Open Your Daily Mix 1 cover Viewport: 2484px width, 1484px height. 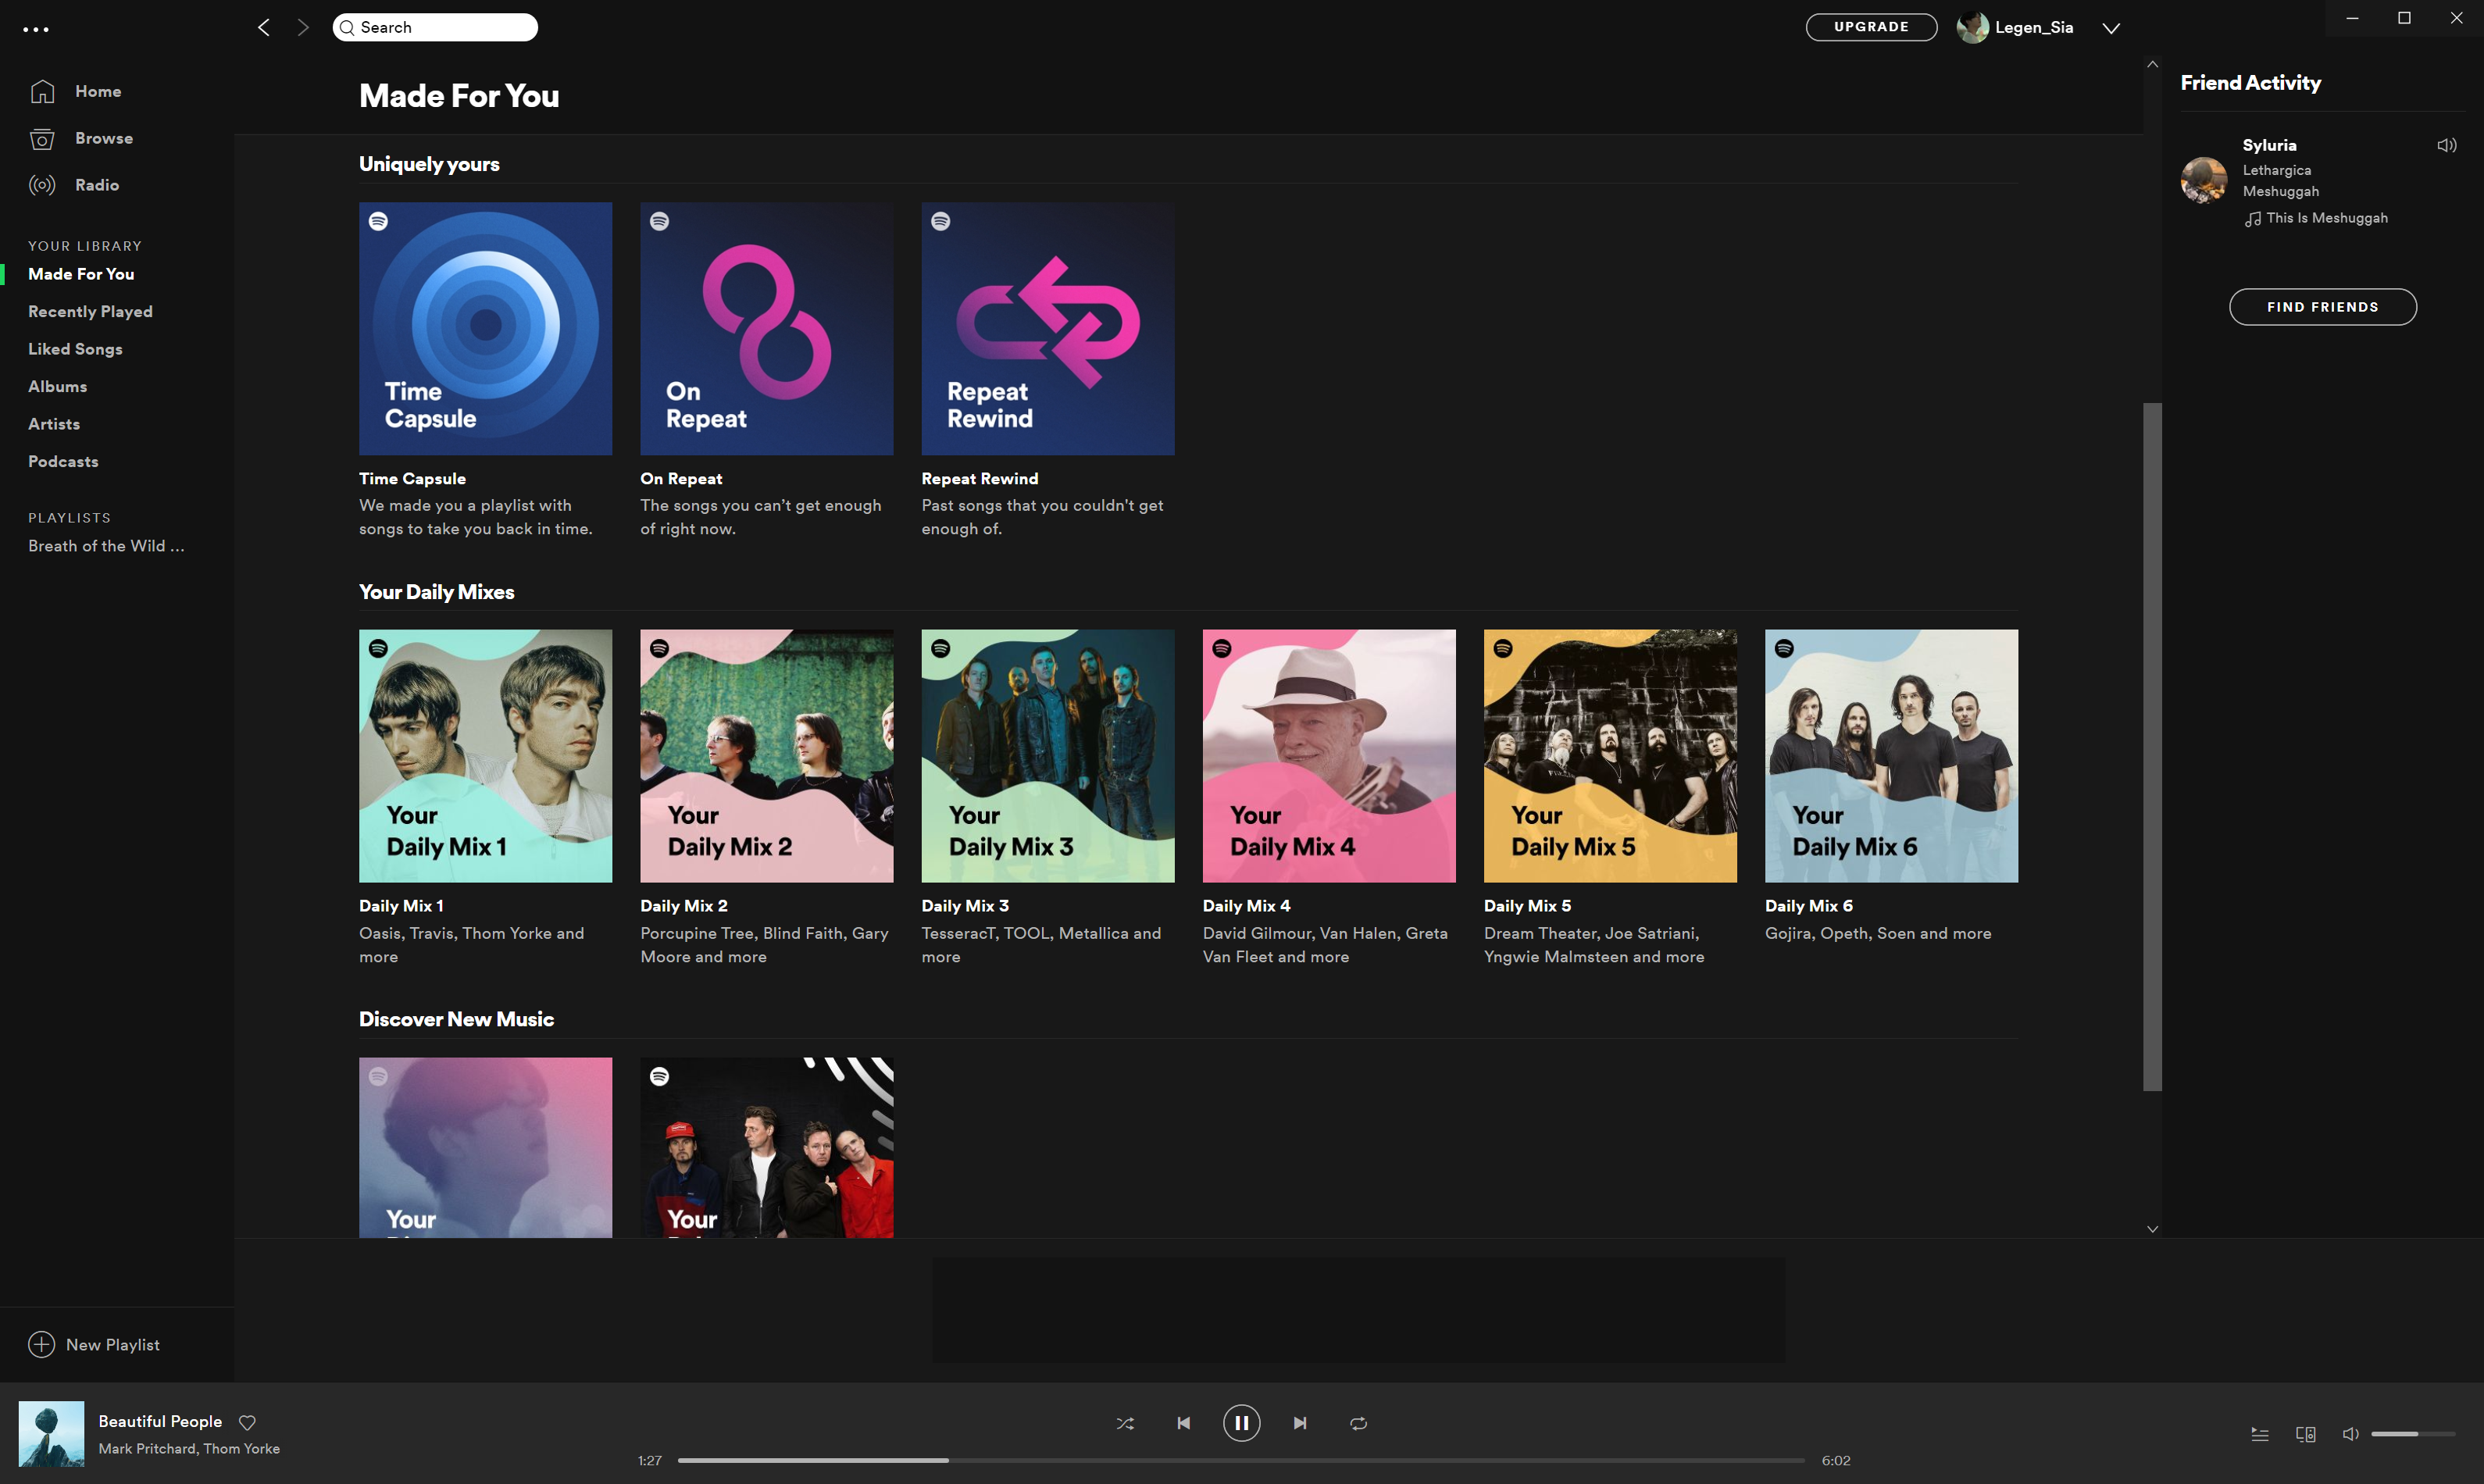(x=485, y=756)
